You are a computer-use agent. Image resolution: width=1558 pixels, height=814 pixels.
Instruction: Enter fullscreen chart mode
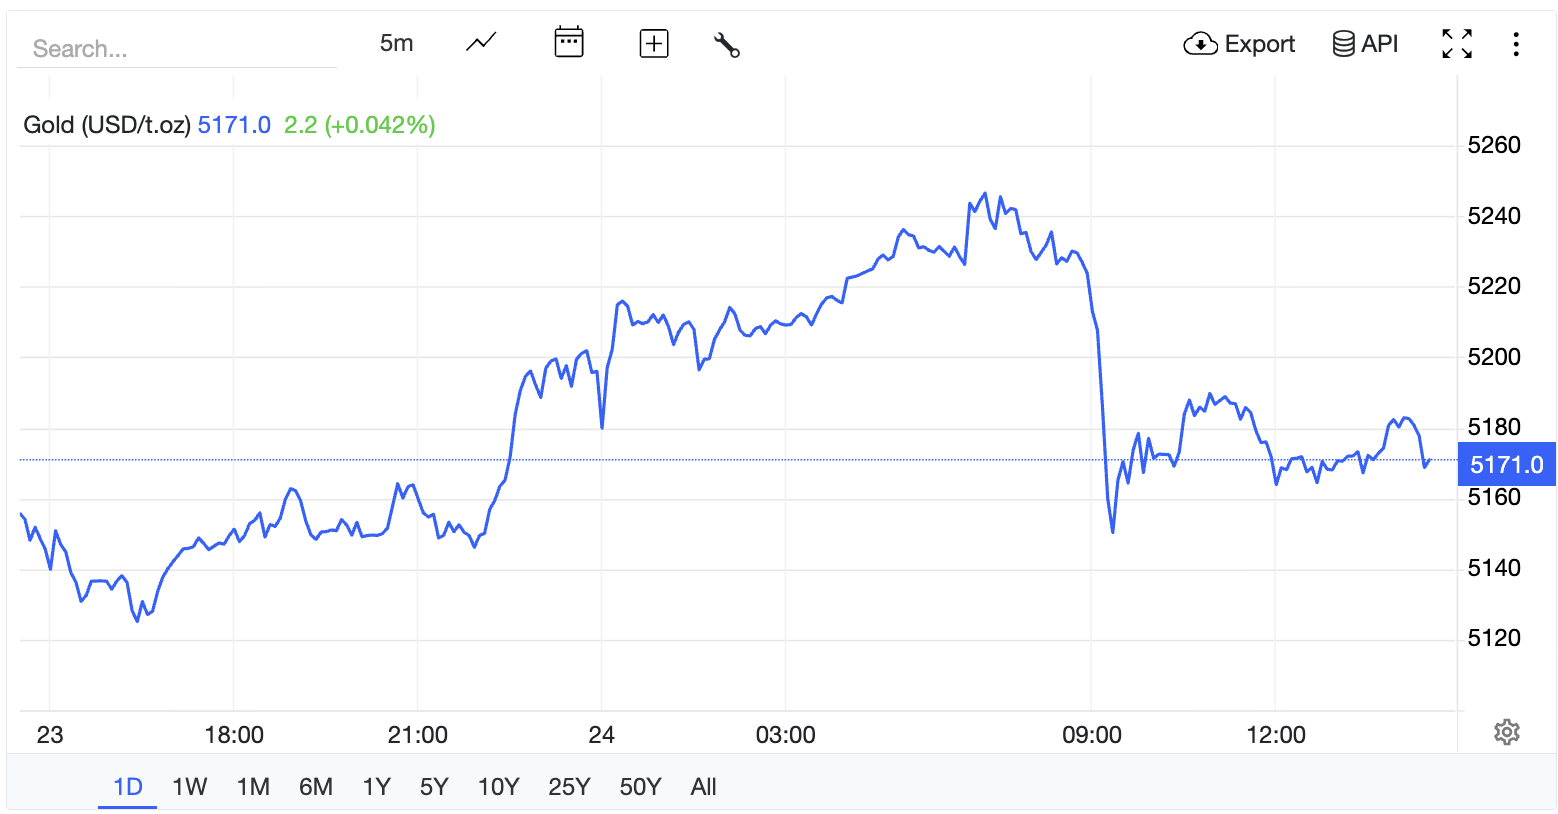[1457, 44]
